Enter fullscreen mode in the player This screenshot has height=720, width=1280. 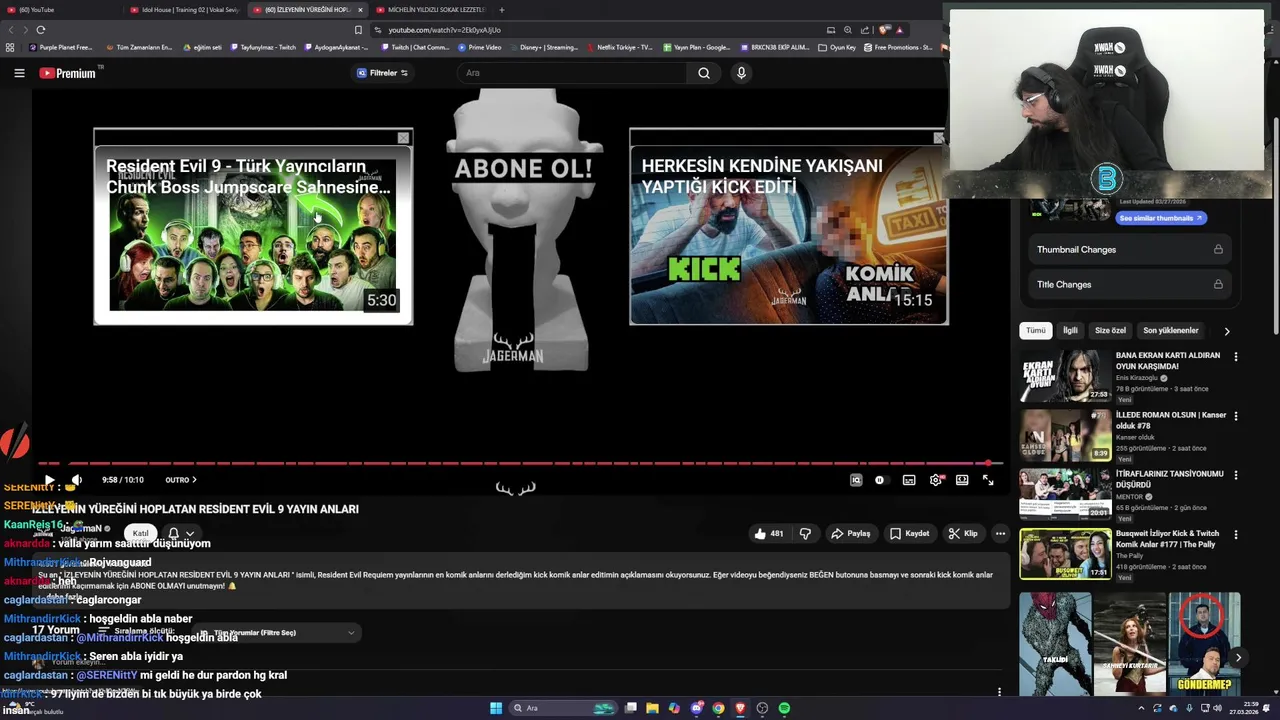coord(988,480)
